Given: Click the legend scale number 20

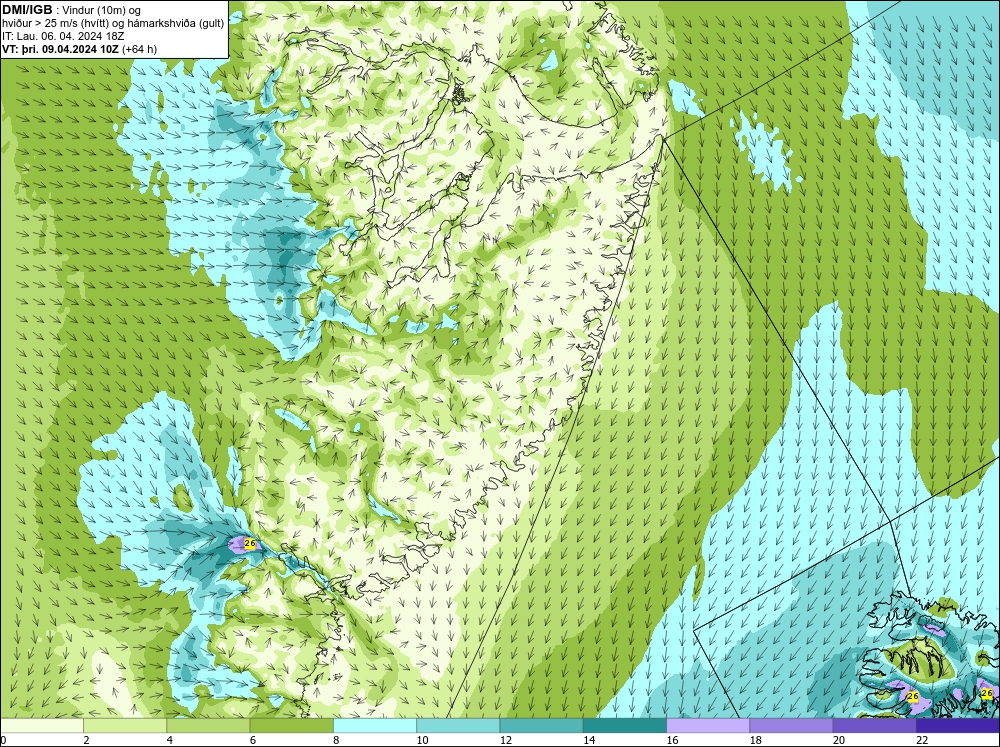Looking at the screenshot, I should (x=839, y=740).
